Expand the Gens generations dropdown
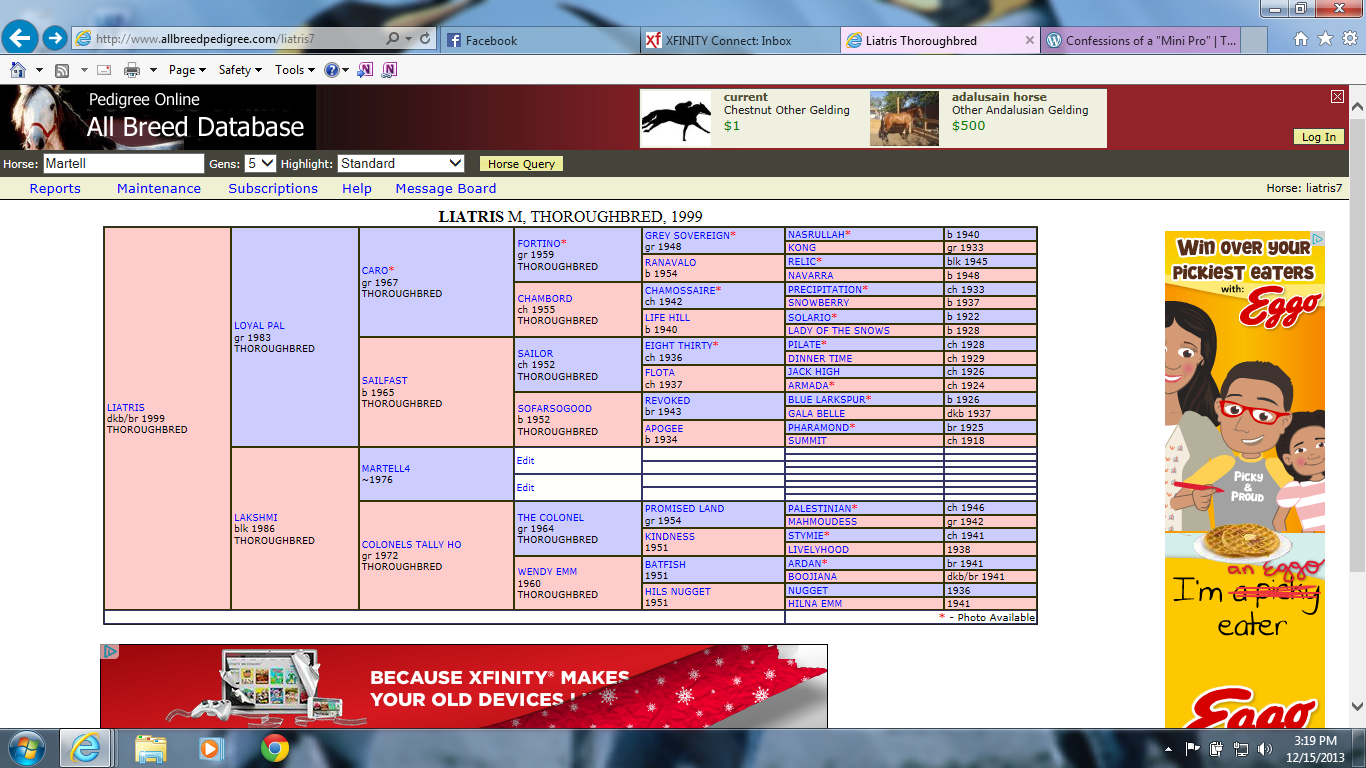1366x768 pixels. pyautogui.click(x=260, y=163)
